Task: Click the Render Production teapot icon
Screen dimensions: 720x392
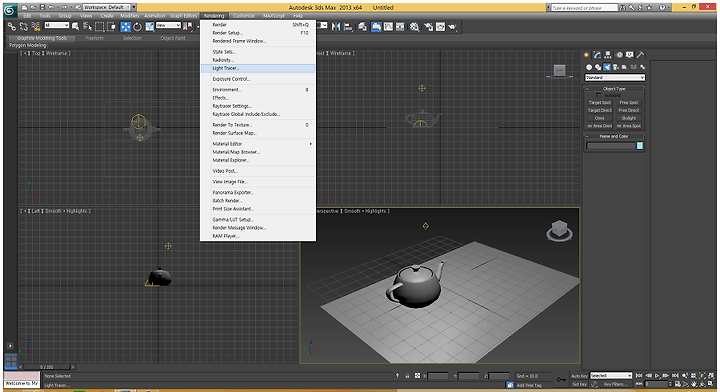Action: point(453,27)
